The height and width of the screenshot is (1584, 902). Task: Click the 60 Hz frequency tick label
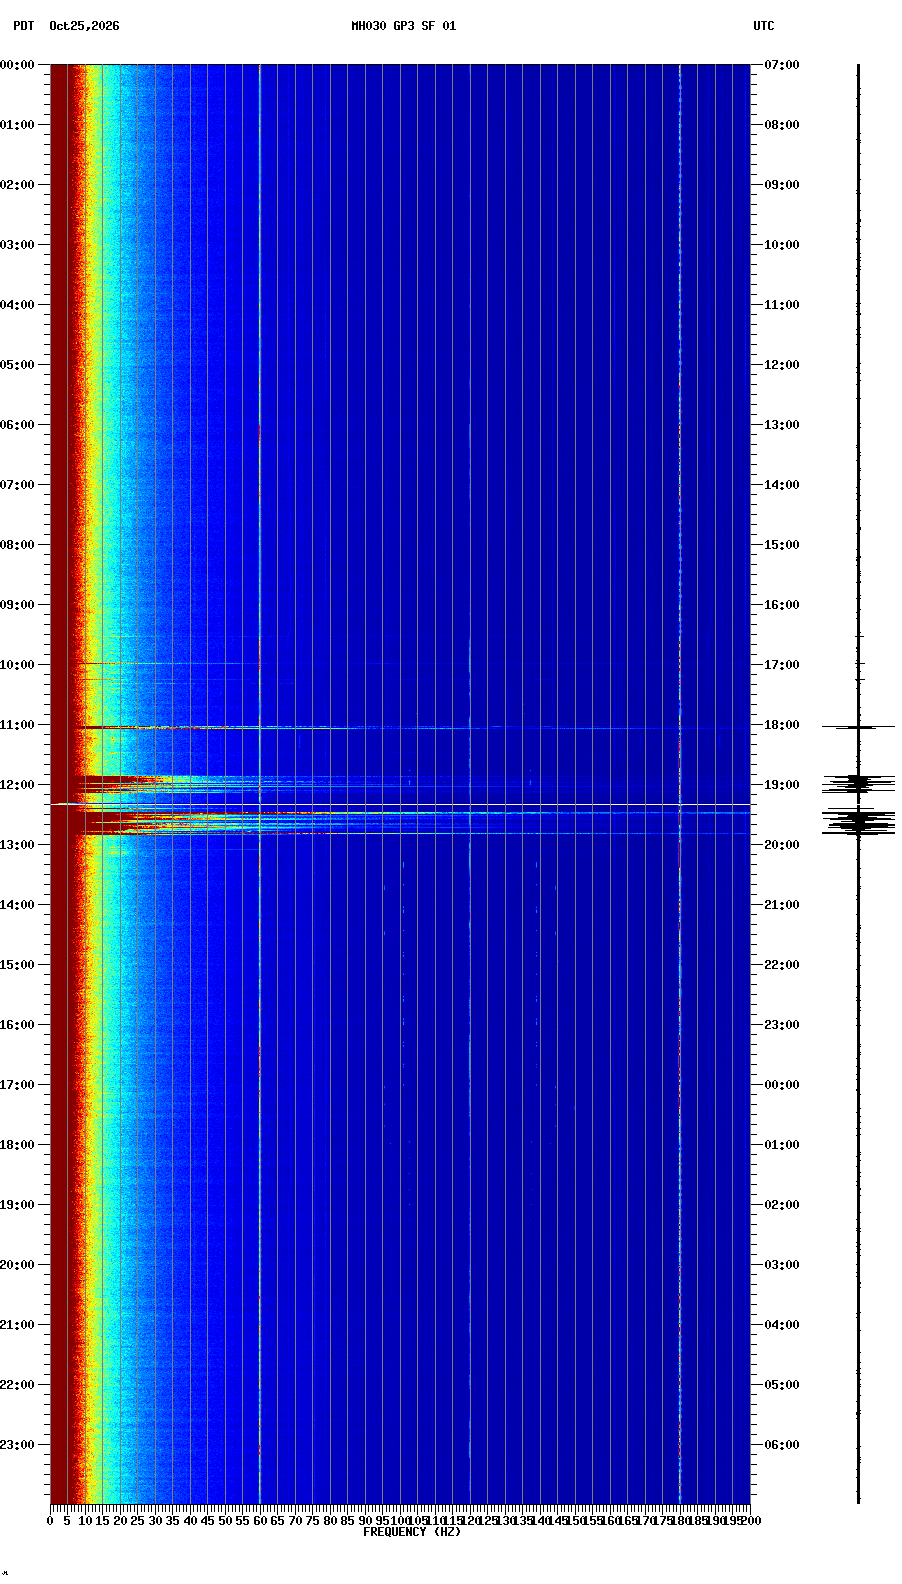(260, 1521)
